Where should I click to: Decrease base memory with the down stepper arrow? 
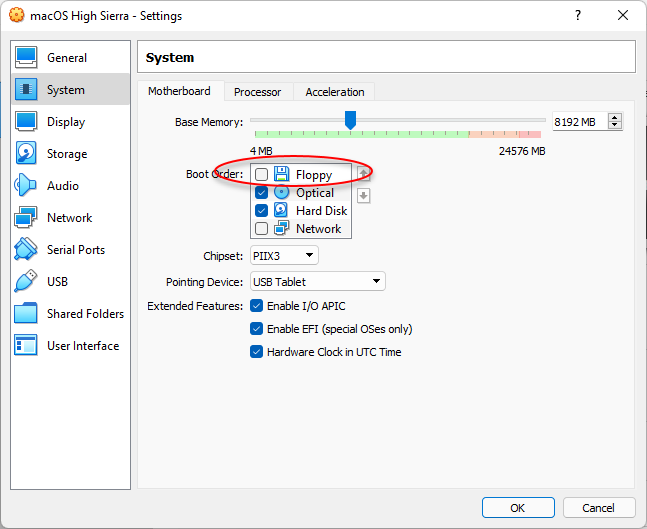click(615, 125)
